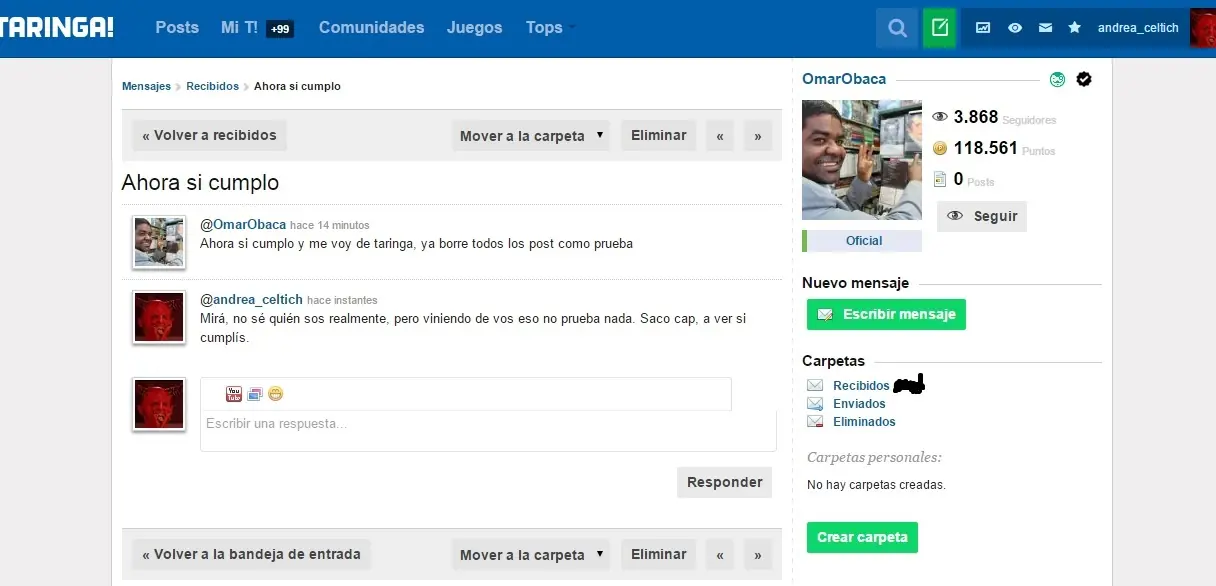Go to previous message with top « button
Viewport: 1216px width, 586px height.
pyautogui.click(x=720, y=136)
